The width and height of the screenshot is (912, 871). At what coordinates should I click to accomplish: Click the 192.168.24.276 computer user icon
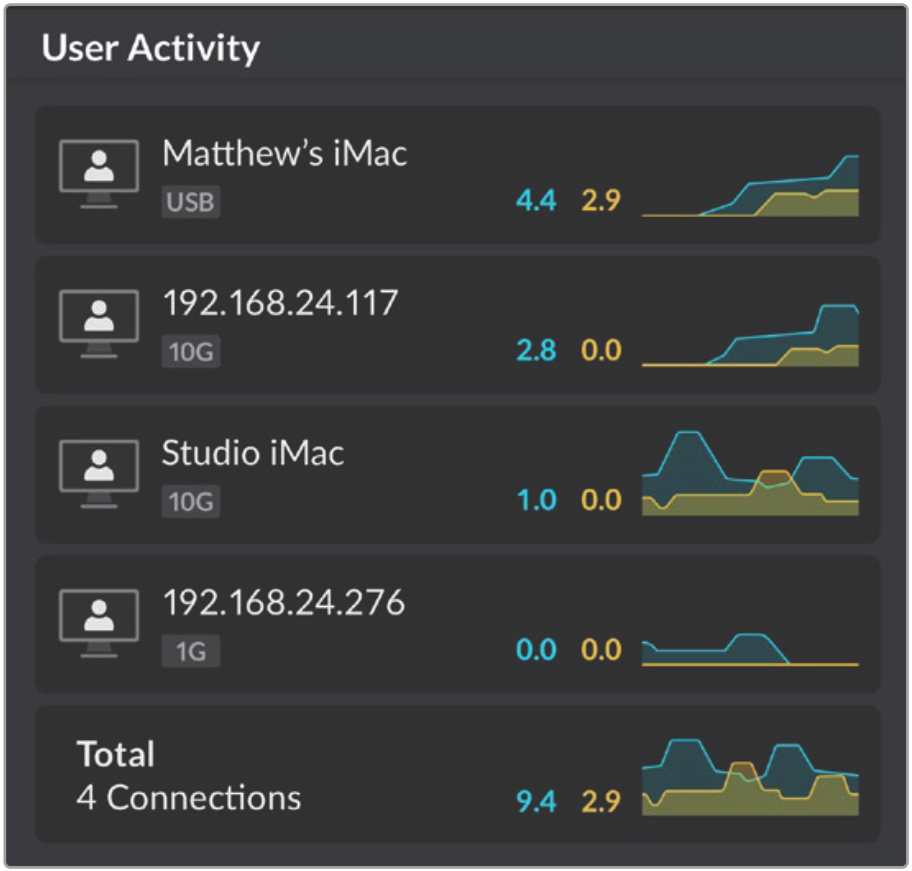coord(99,623)
